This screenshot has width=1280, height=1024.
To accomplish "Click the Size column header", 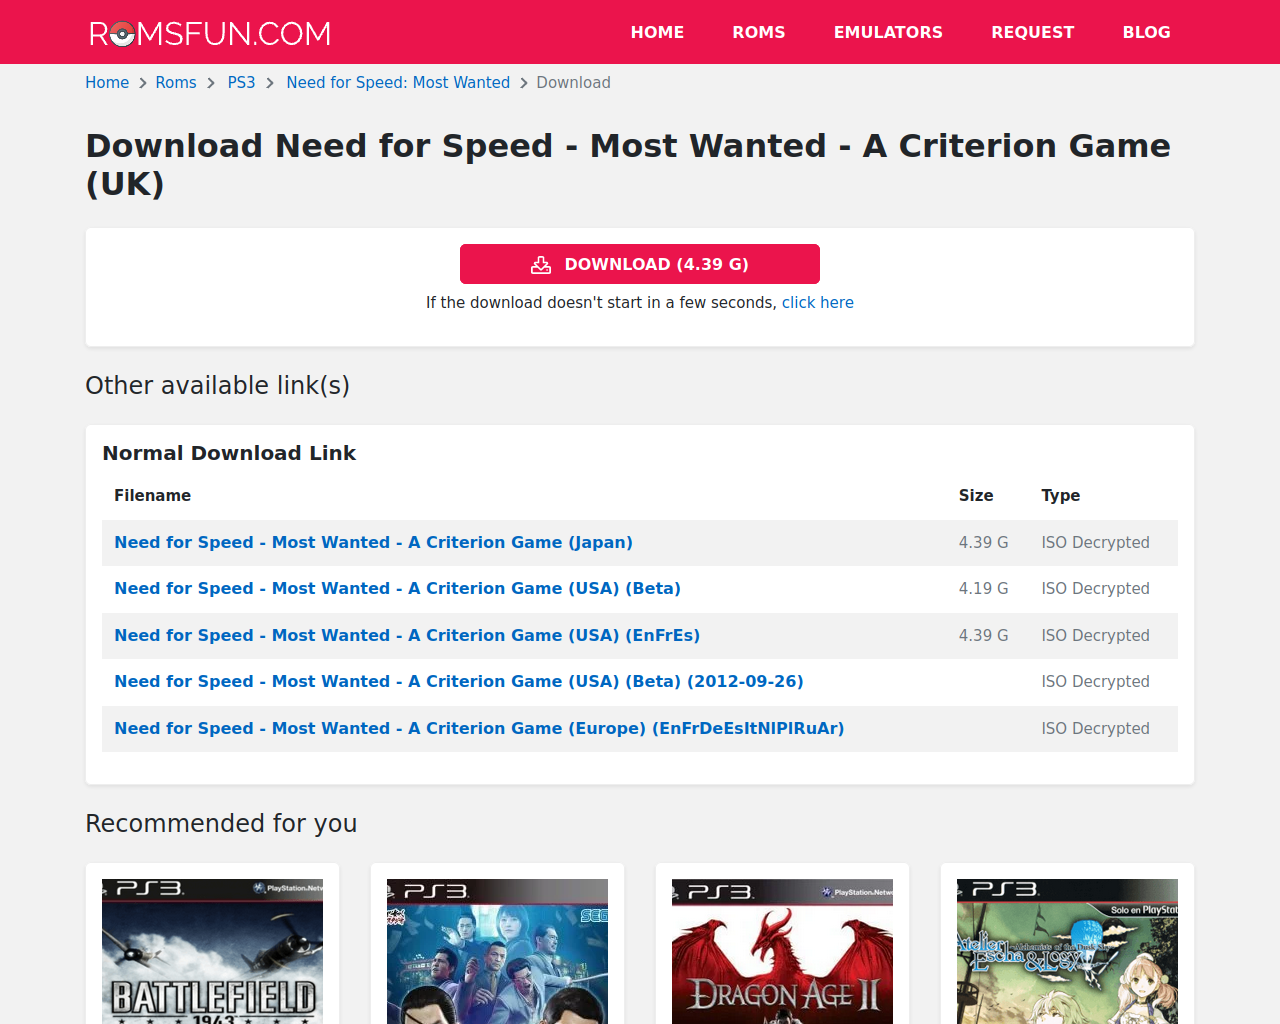I will (x=976, y=496).
